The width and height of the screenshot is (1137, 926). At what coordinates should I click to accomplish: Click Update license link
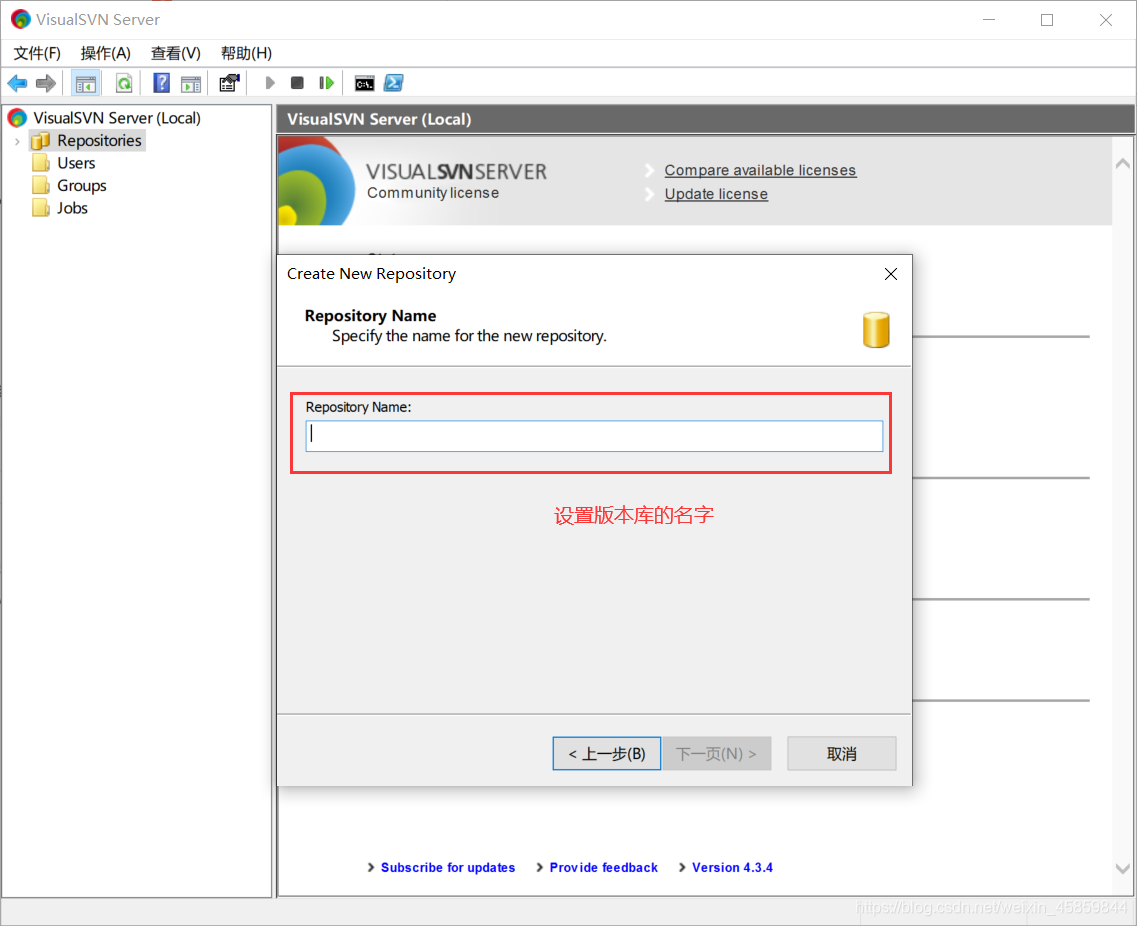point(716,194)
